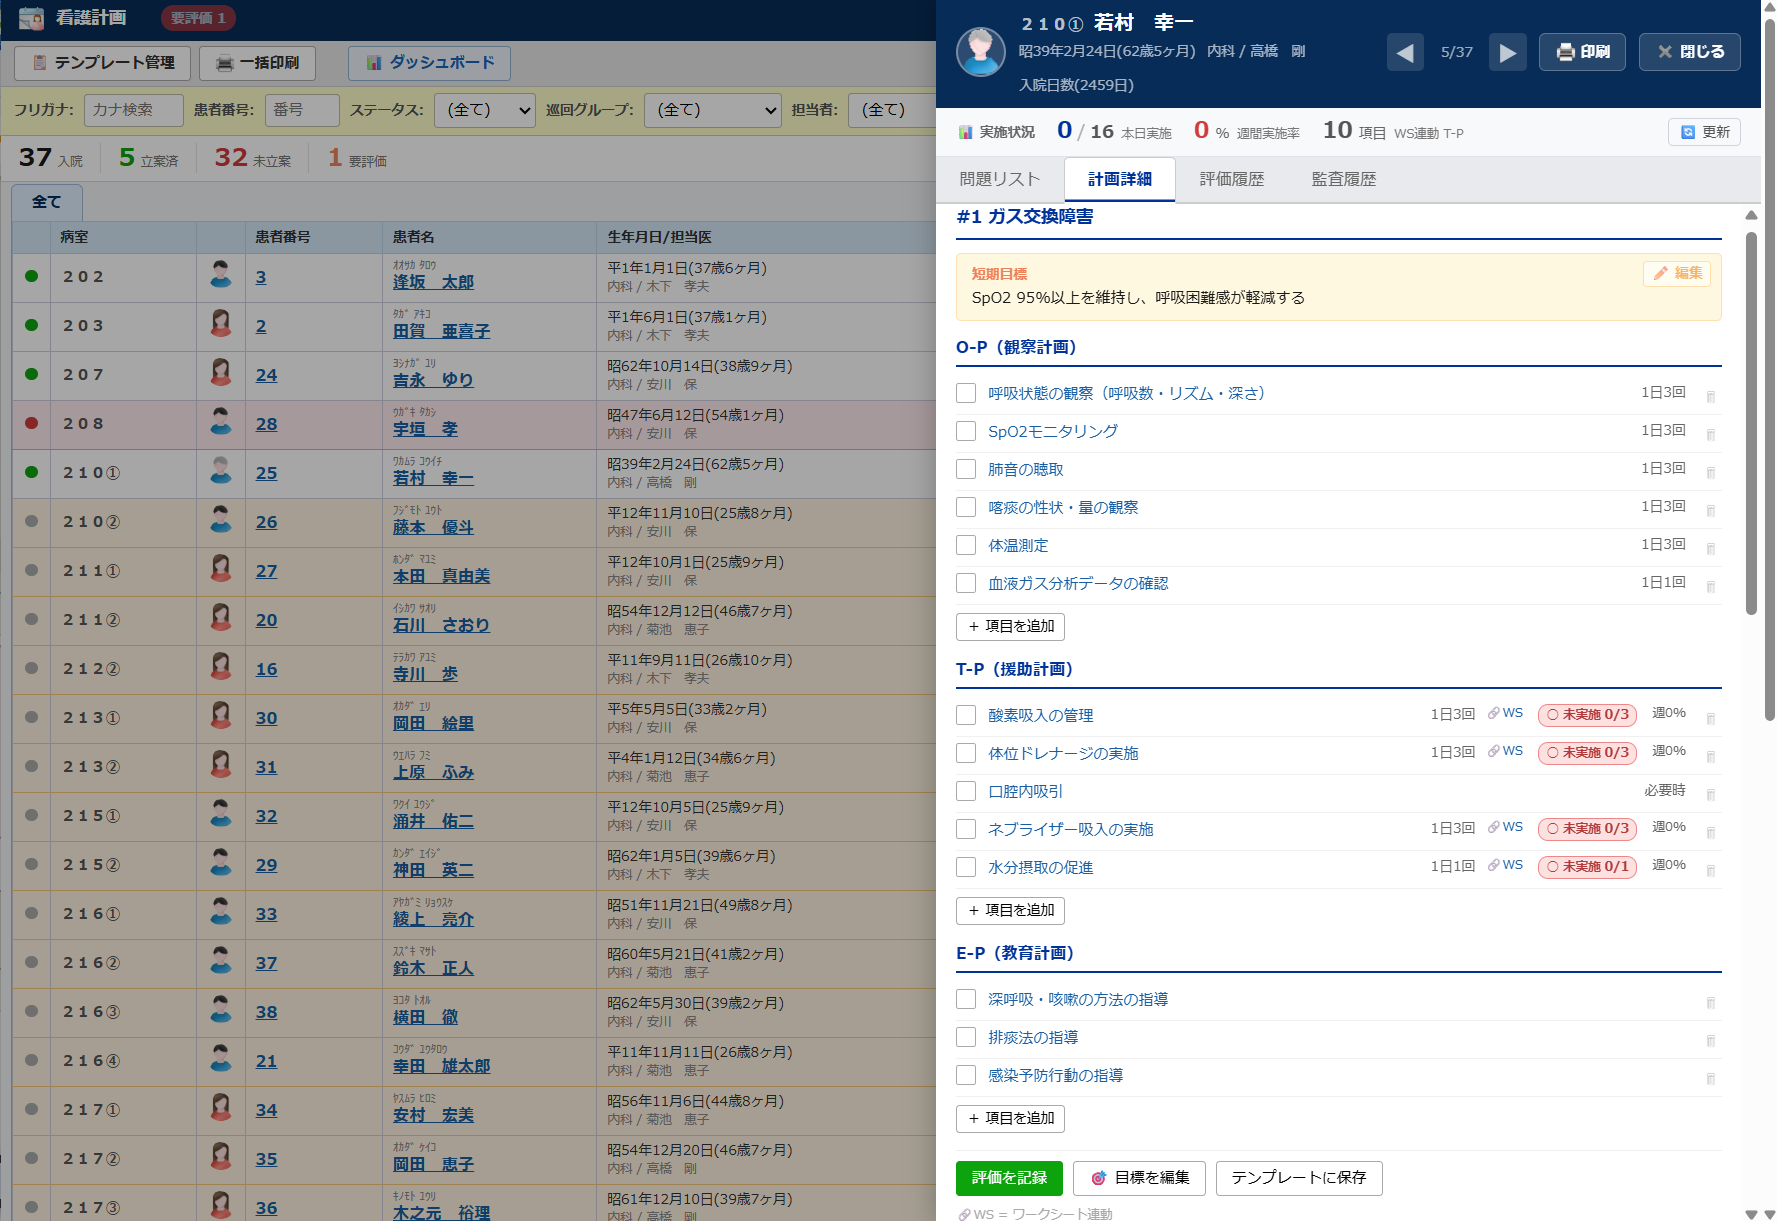Viewport: 1777px width, 1221px height.
Task: Select the 計画詳細 tab
Action: (1120, 179)
